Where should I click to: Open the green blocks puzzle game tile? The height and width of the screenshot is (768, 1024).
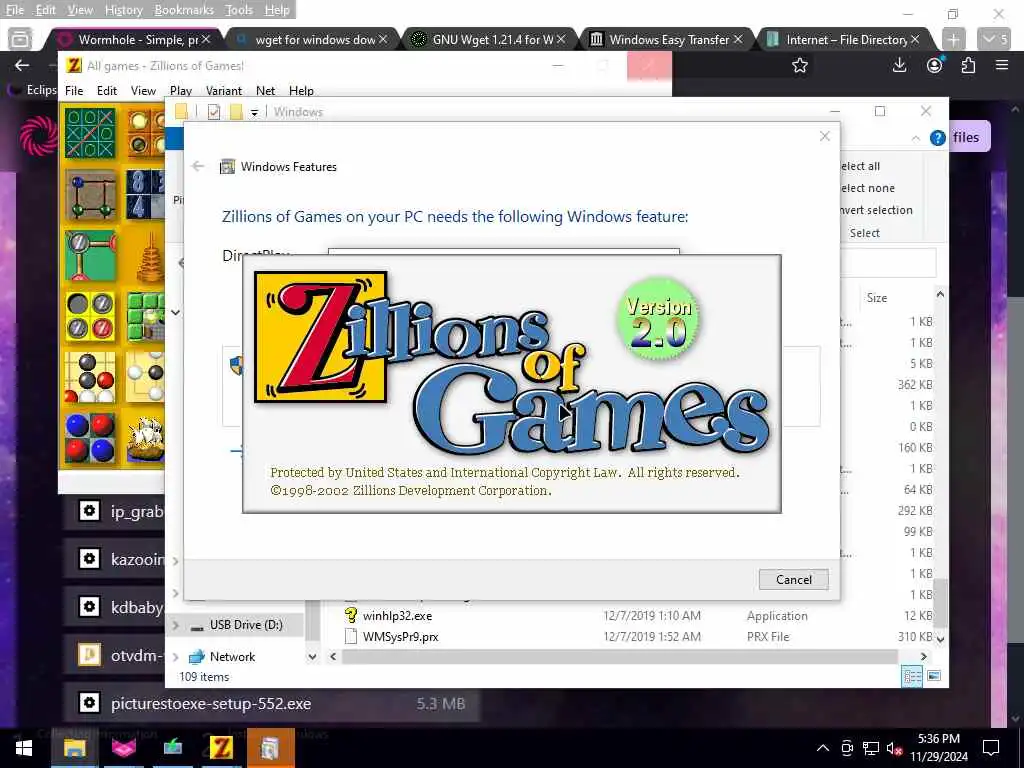(146, 316)
